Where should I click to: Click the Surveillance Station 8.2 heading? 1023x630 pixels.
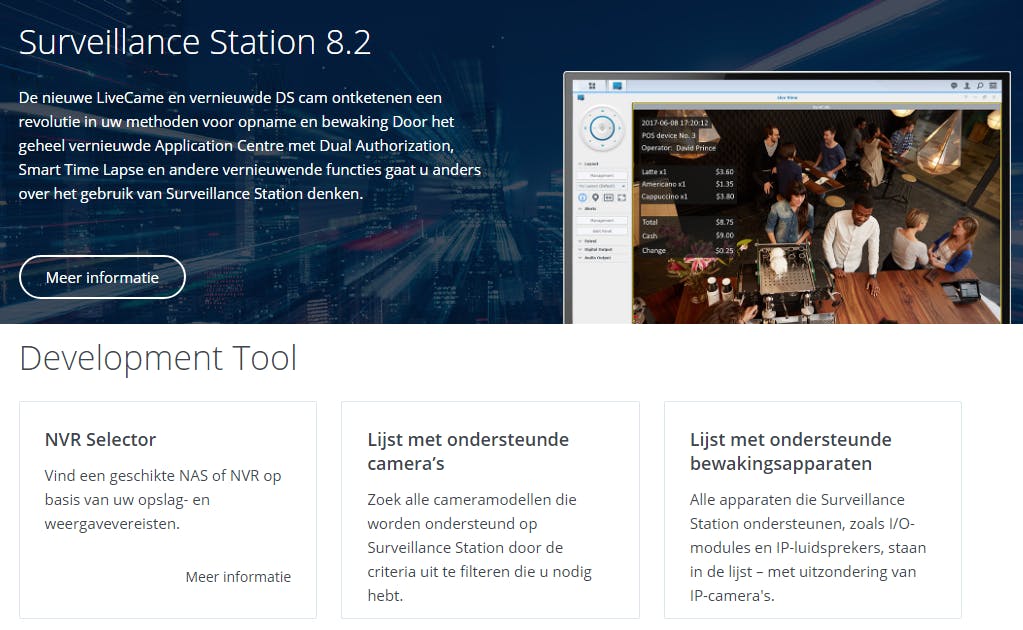coord(194,42)
